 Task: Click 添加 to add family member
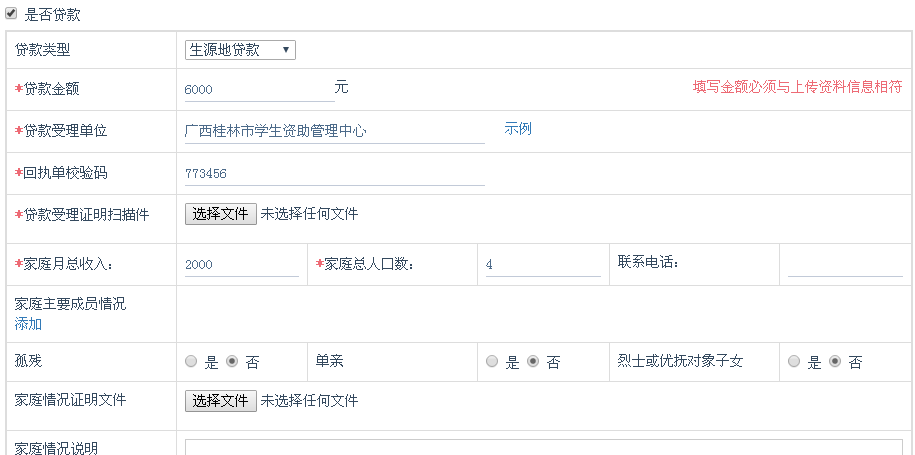coord(28,324)
